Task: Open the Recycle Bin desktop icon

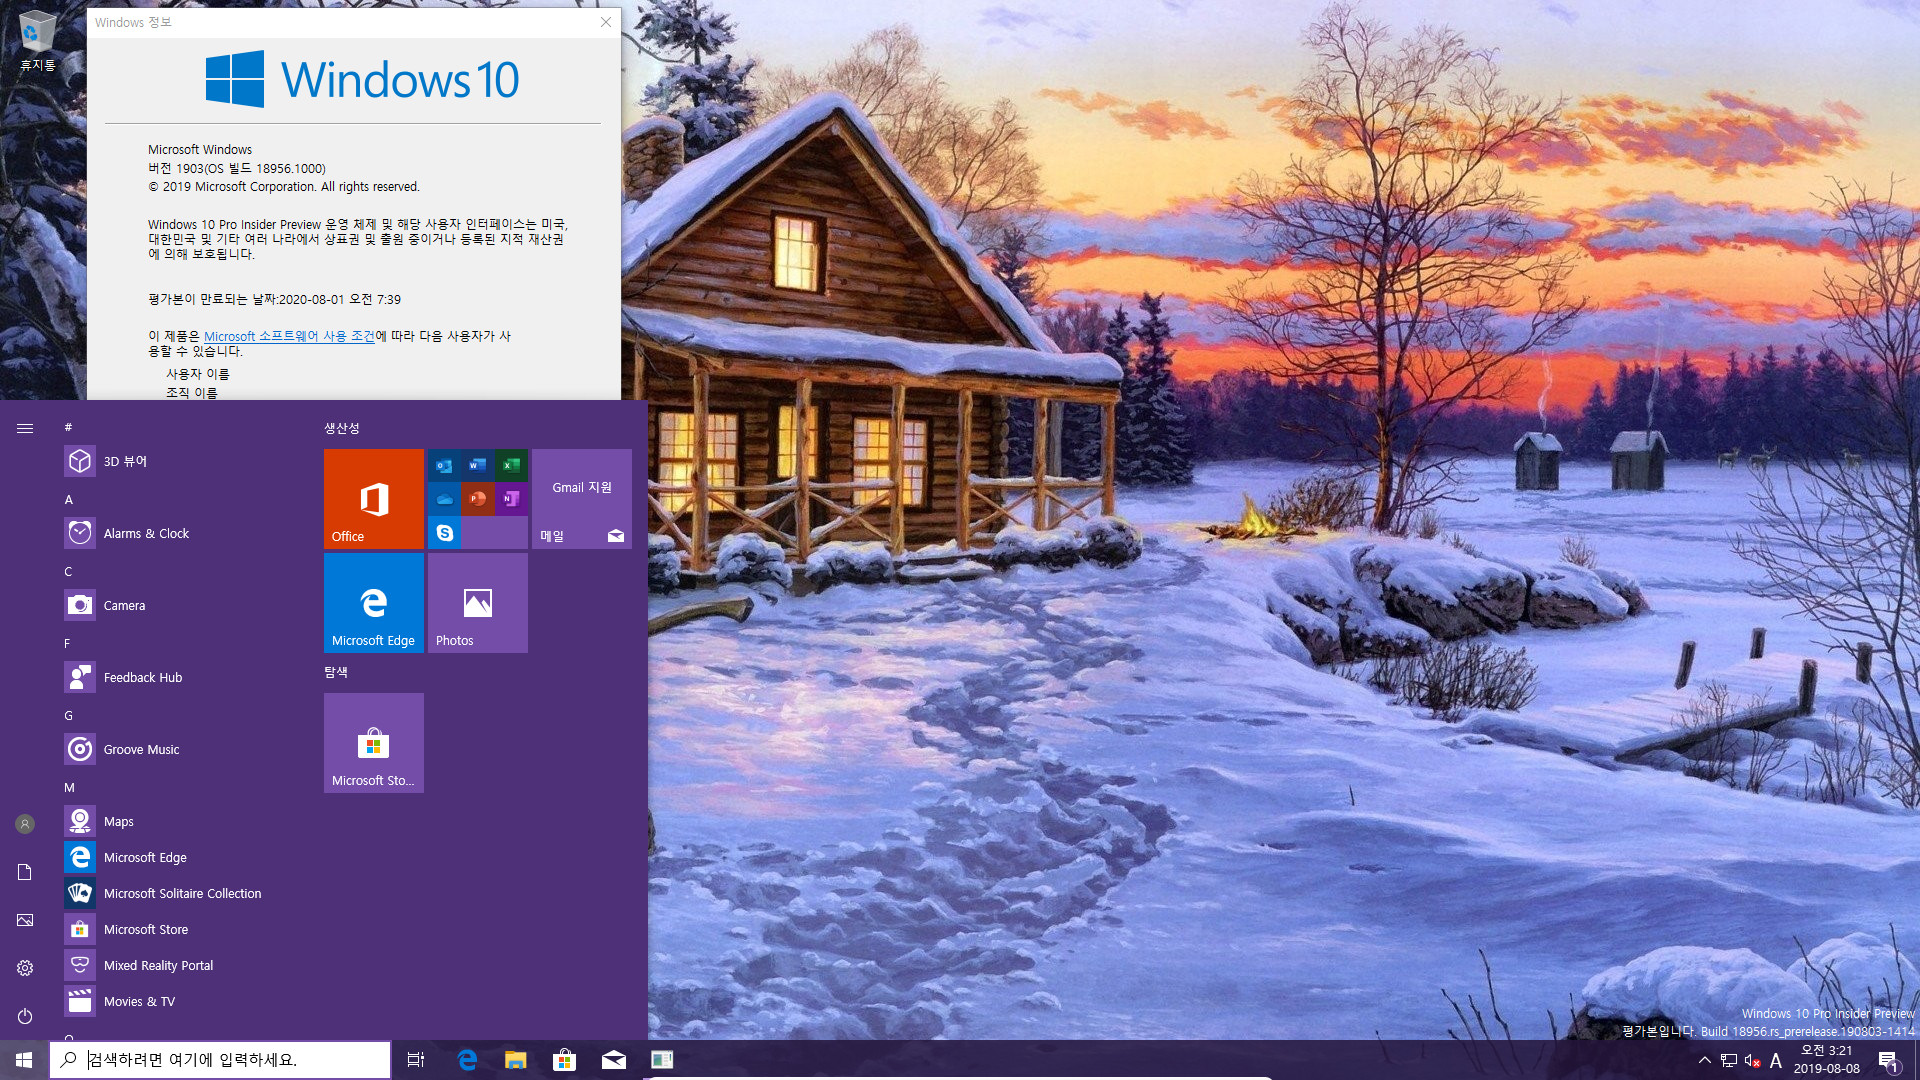Action: coord(38,41)
